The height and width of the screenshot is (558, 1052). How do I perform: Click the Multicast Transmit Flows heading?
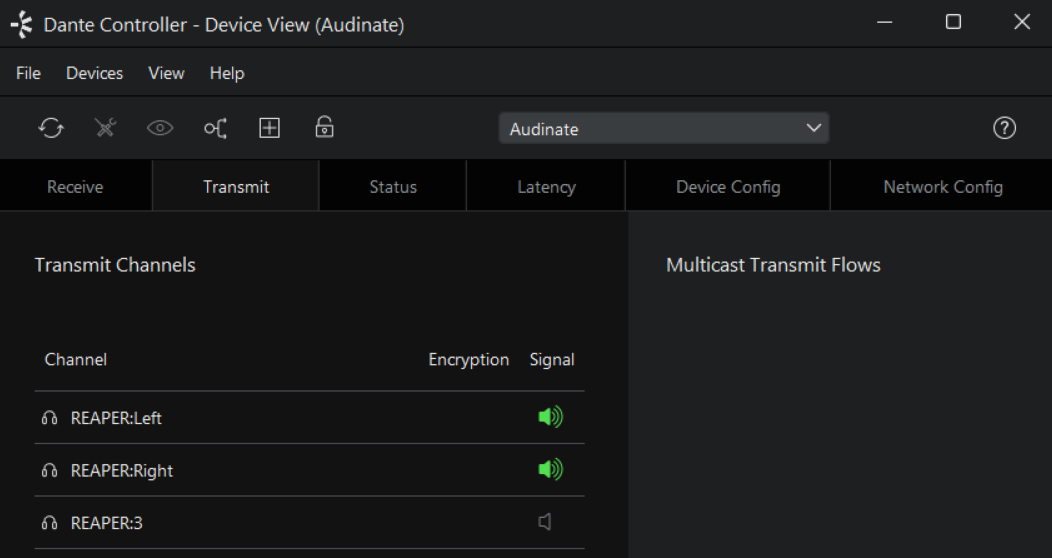(773, 265)
